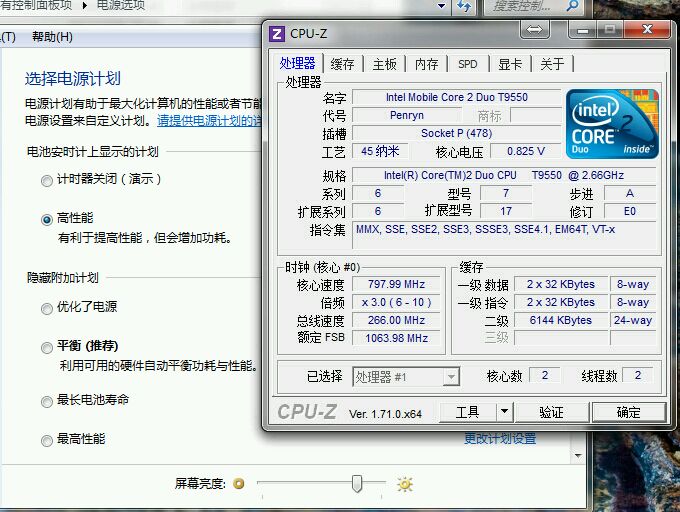Click the search magnifier icon in control panel
Image resolution: width=680 pixels, height=512 pixels.
tap(572, 6)
